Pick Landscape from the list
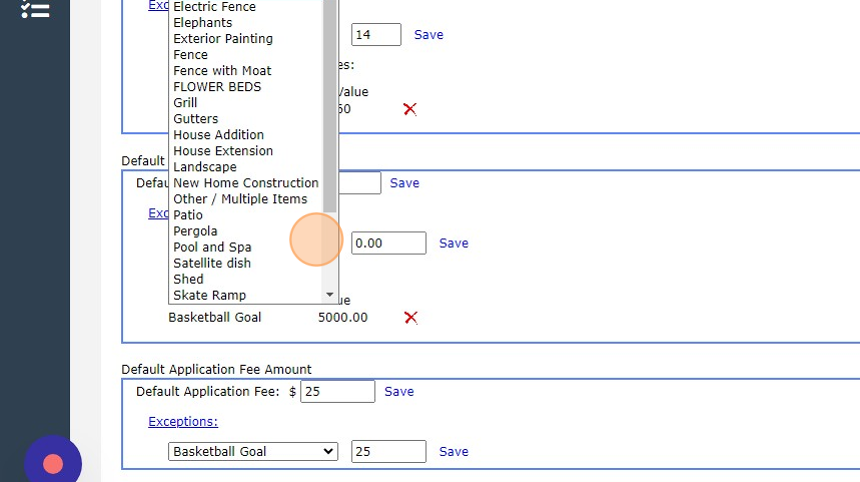This screenshot has width=860, height=482. pyautogui.click(x=205, y=167)
